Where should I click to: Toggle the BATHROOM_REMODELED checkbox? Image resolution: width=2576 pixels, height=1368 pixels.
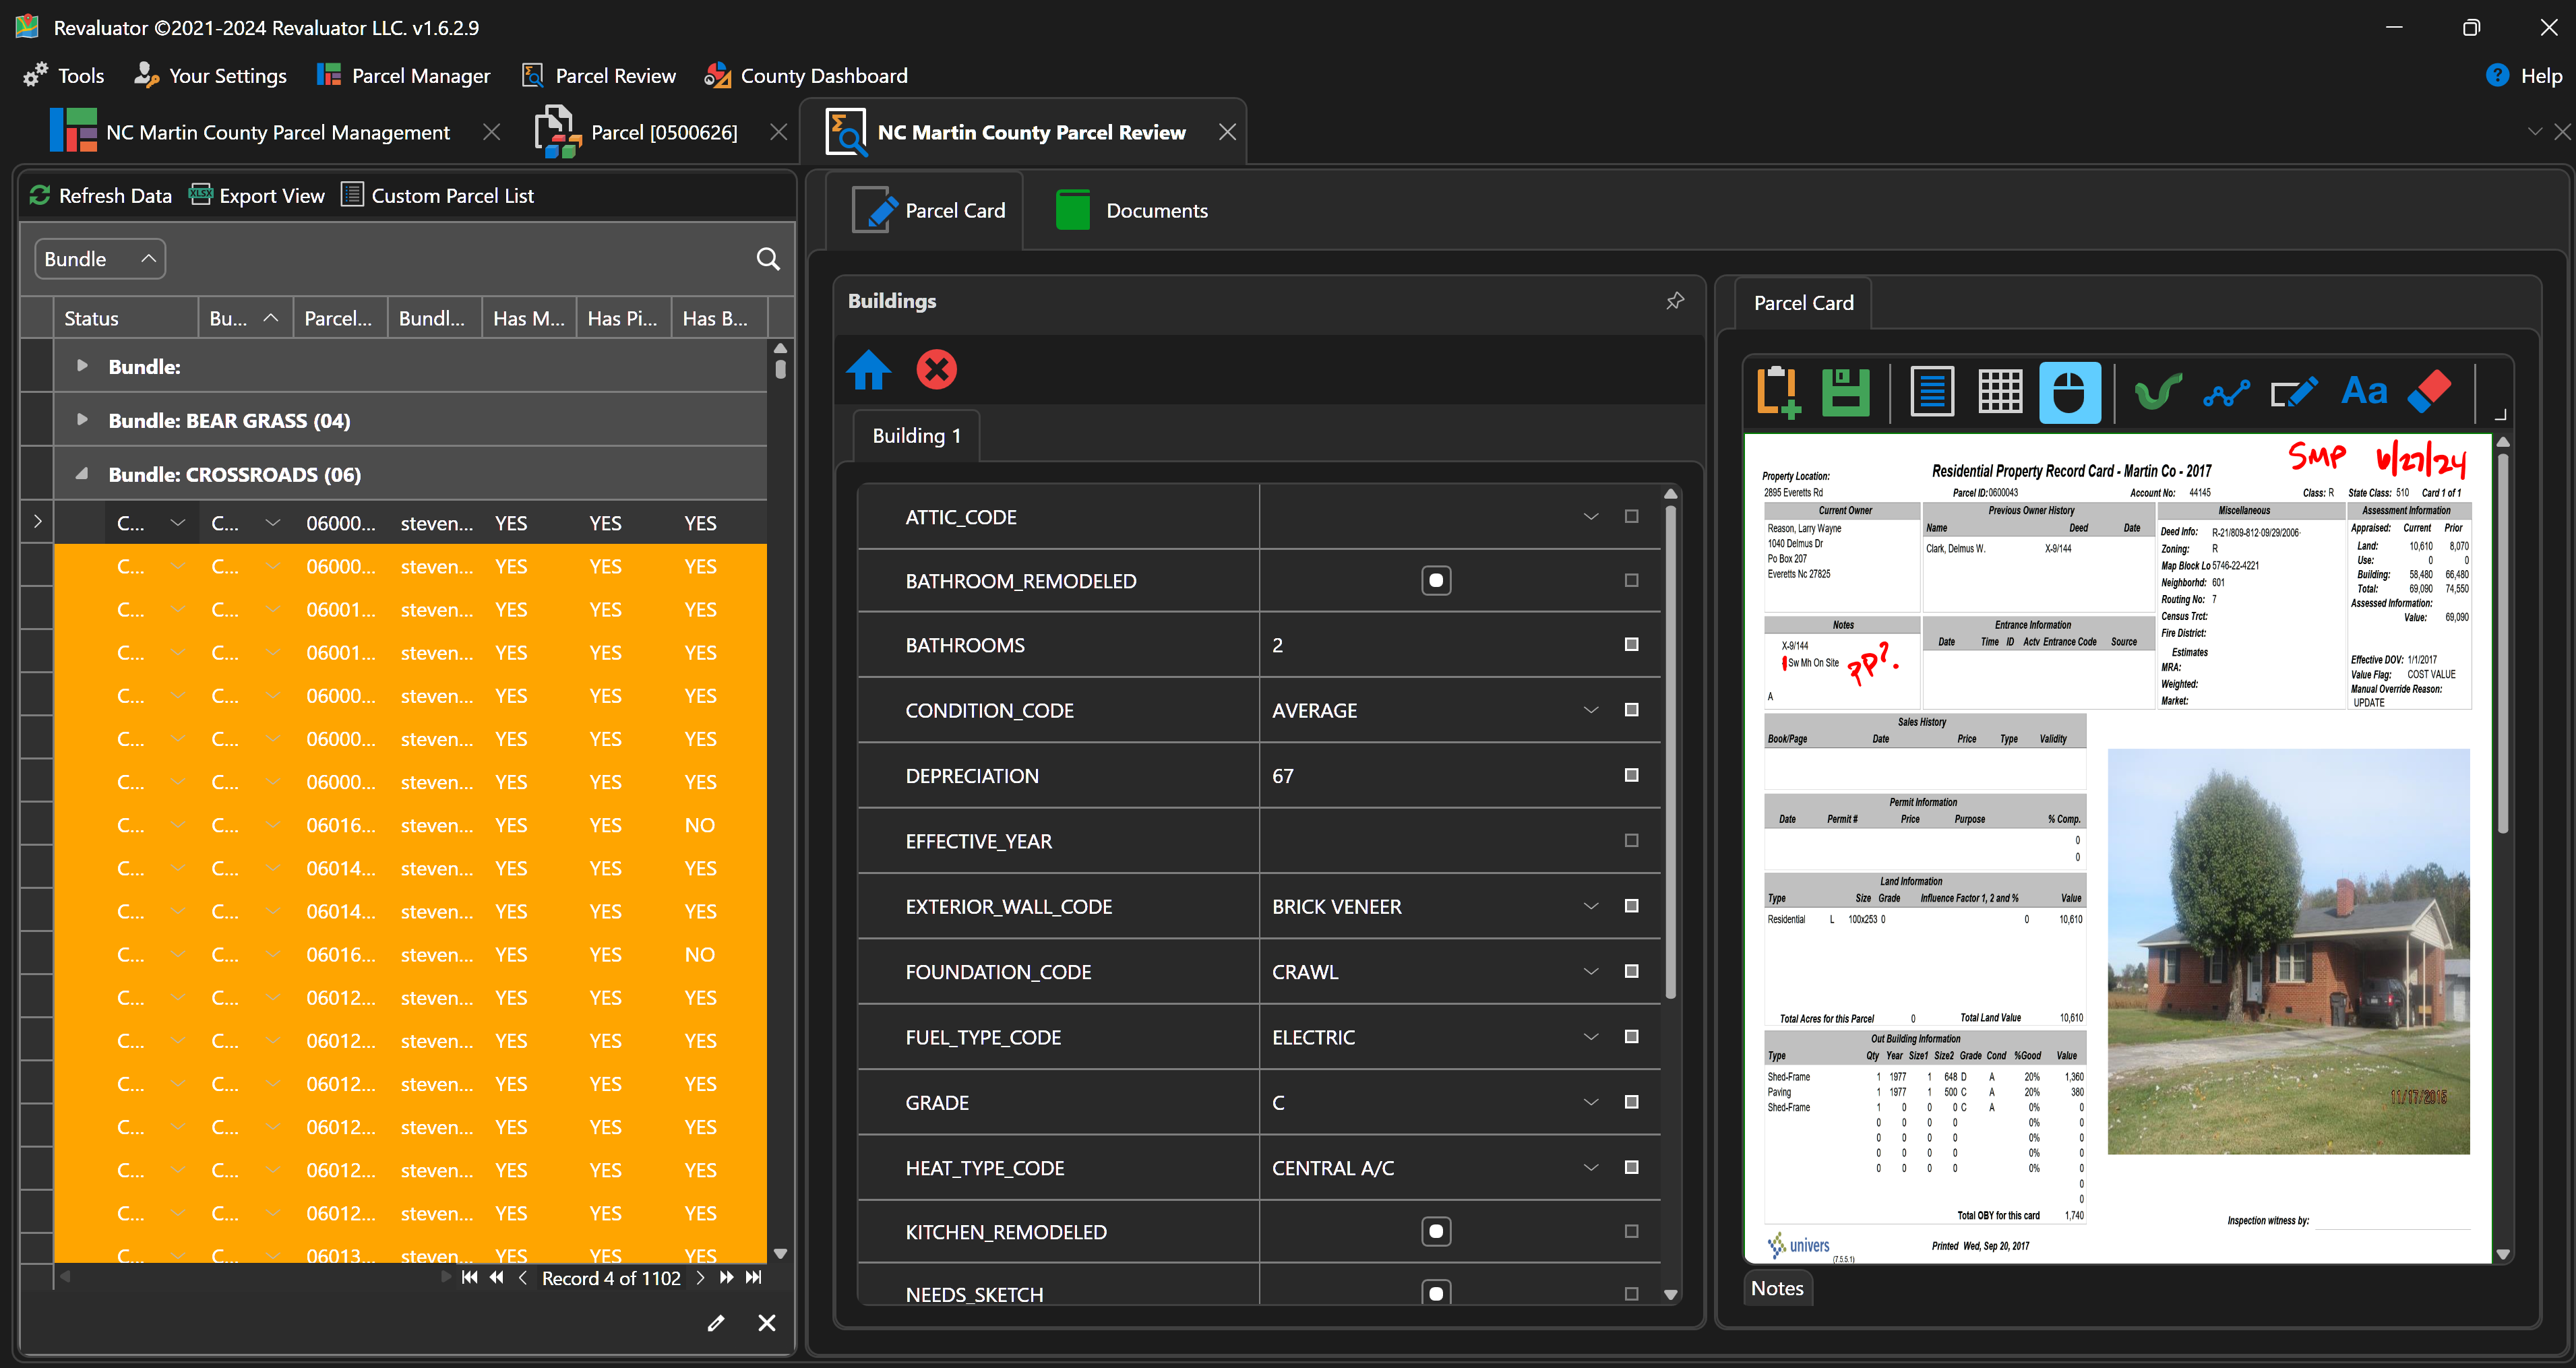pos(1436,580)
